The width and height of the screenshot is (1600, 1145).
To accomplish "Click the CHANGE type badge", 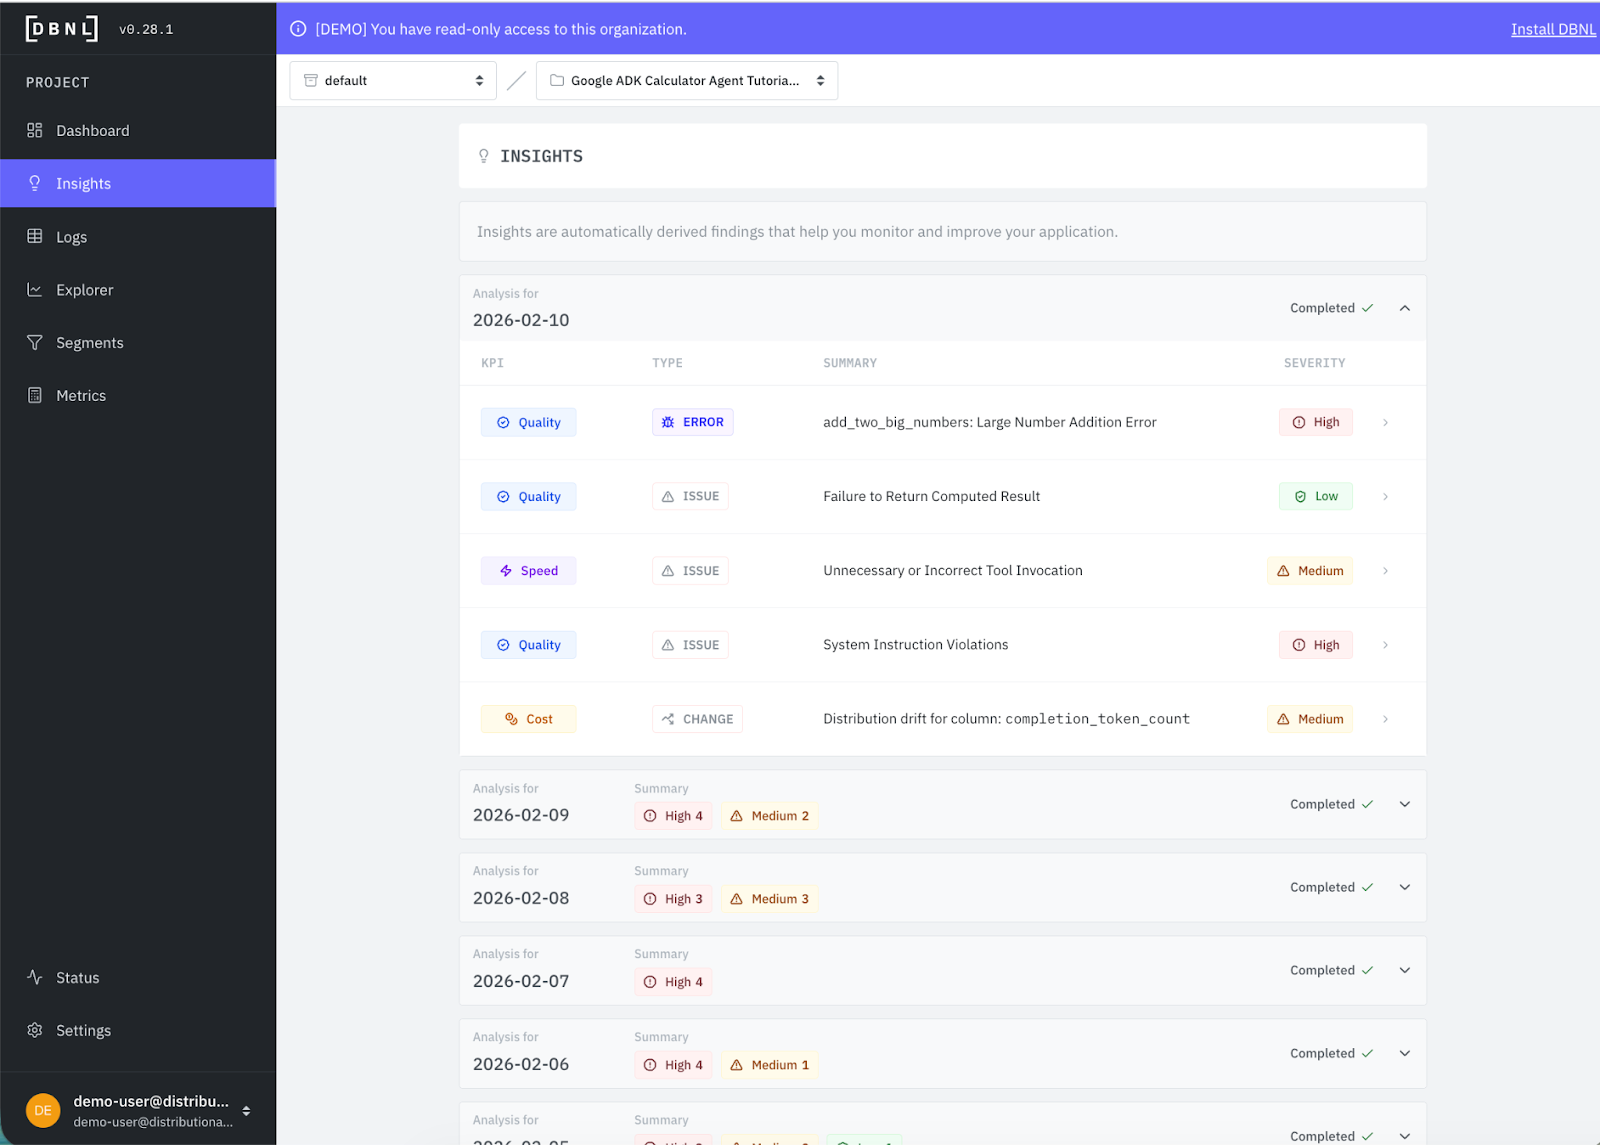I will point(697,719).
